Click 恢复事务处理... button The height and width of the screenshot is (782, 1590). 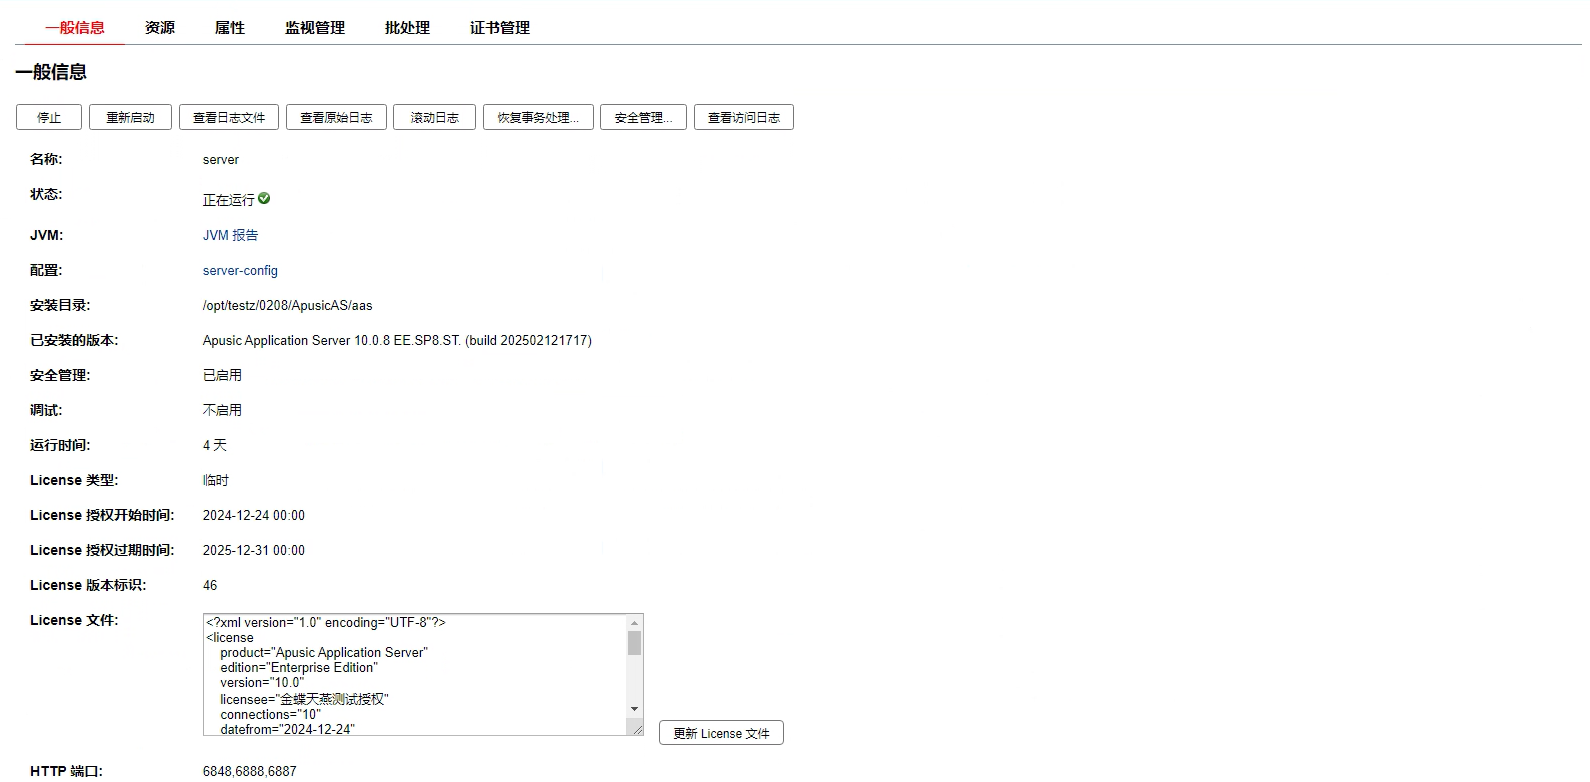click(x=538, y=117)
